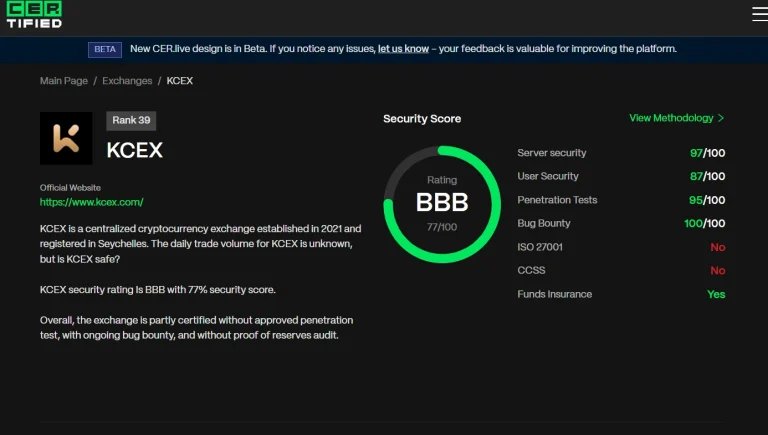The image size is (768, 435).
Task: Click the 87/100 user security score
Action: pos(707,176)
